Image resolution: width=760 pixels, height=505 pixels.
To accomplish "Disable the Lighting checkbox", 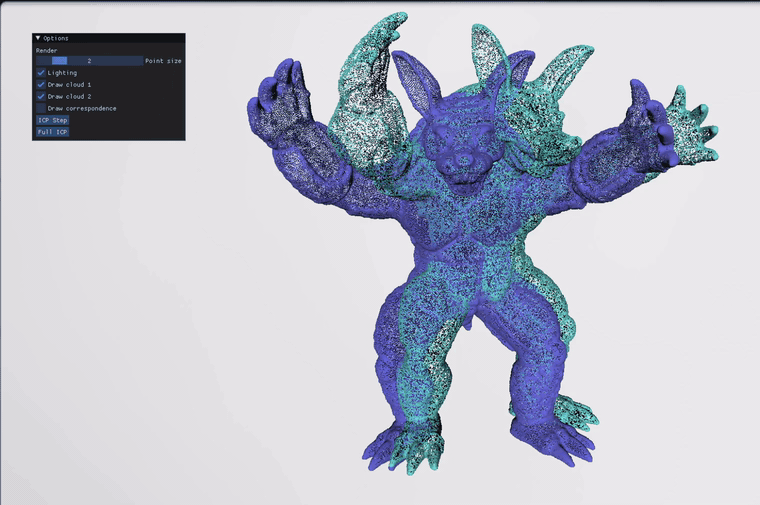I will (41, 73).
